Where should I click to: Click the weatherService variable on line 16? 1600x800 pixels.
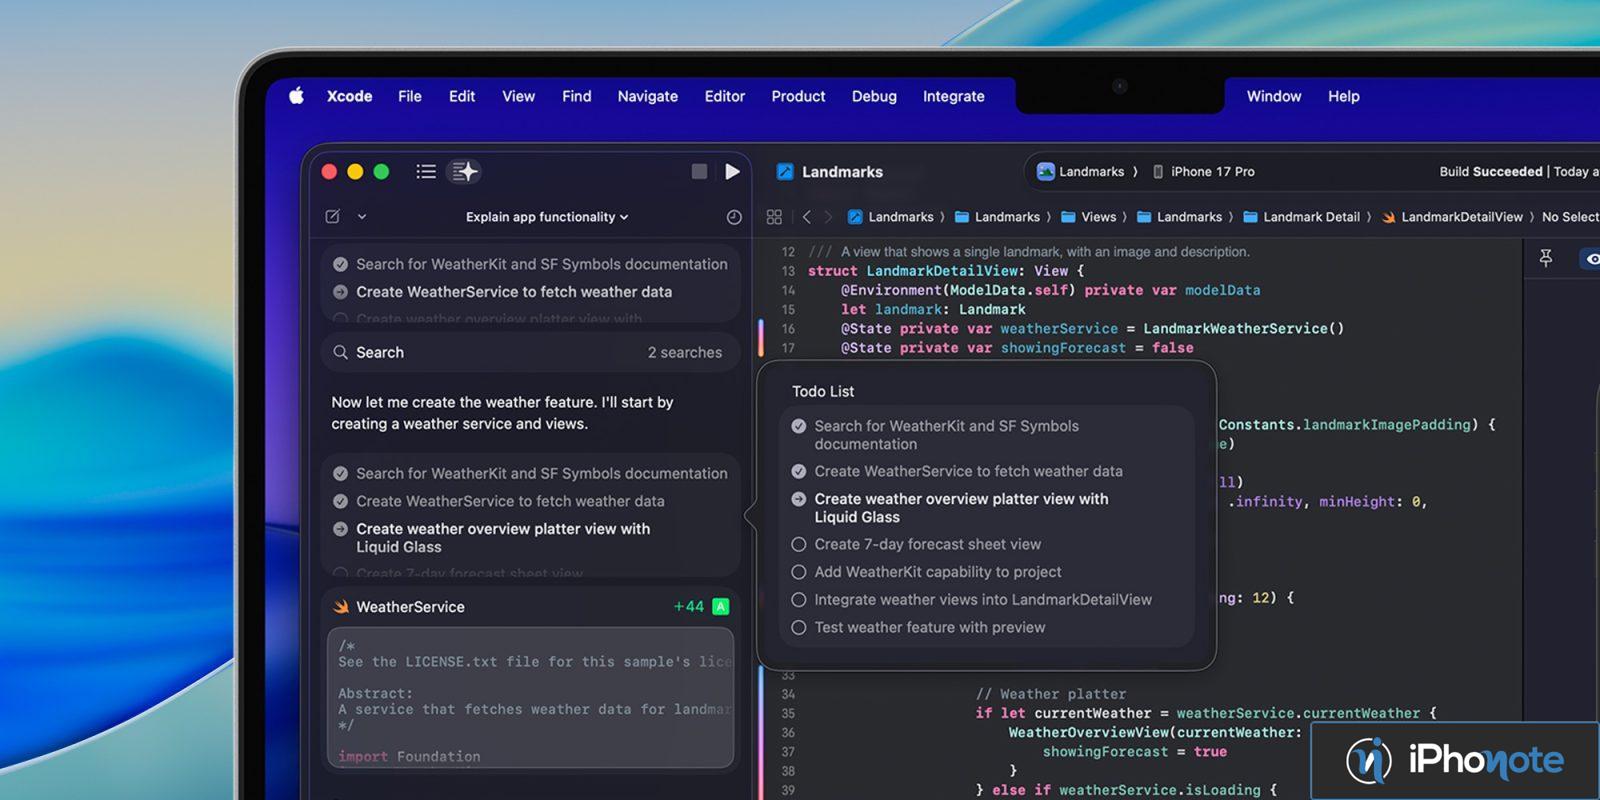click(1059, 328)
